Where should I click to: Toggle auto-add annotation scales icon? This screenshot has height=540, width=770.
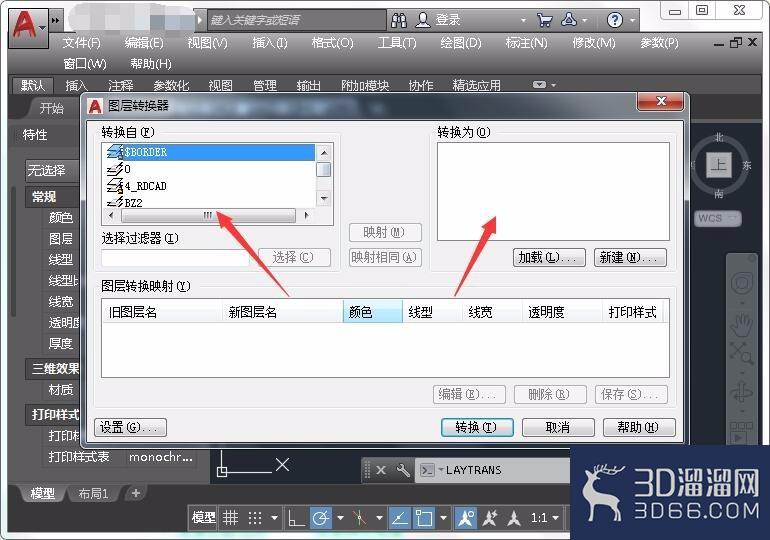(490, 518)
